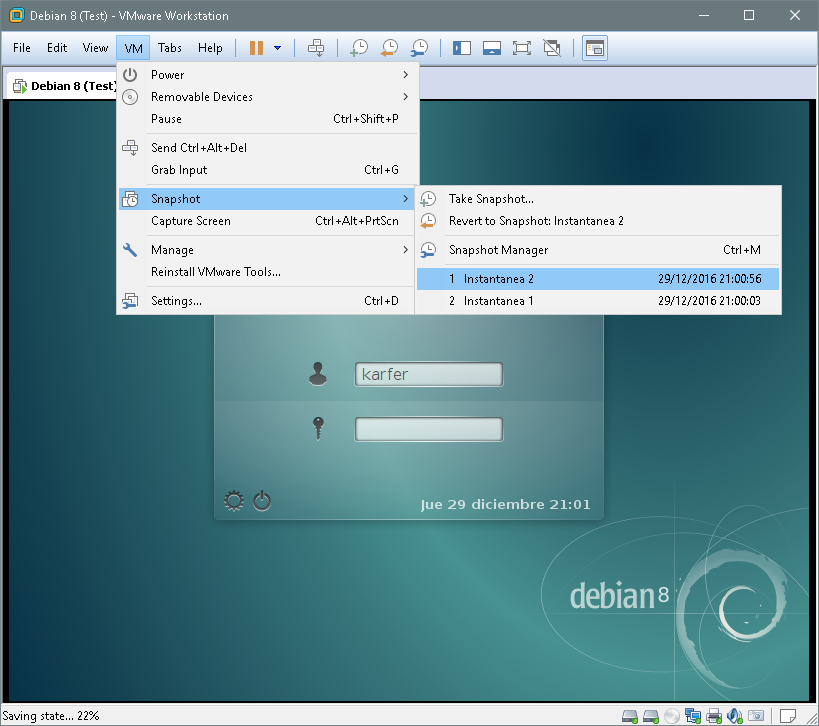Open snapshot manager from toolbar icon

coord(419,48)
